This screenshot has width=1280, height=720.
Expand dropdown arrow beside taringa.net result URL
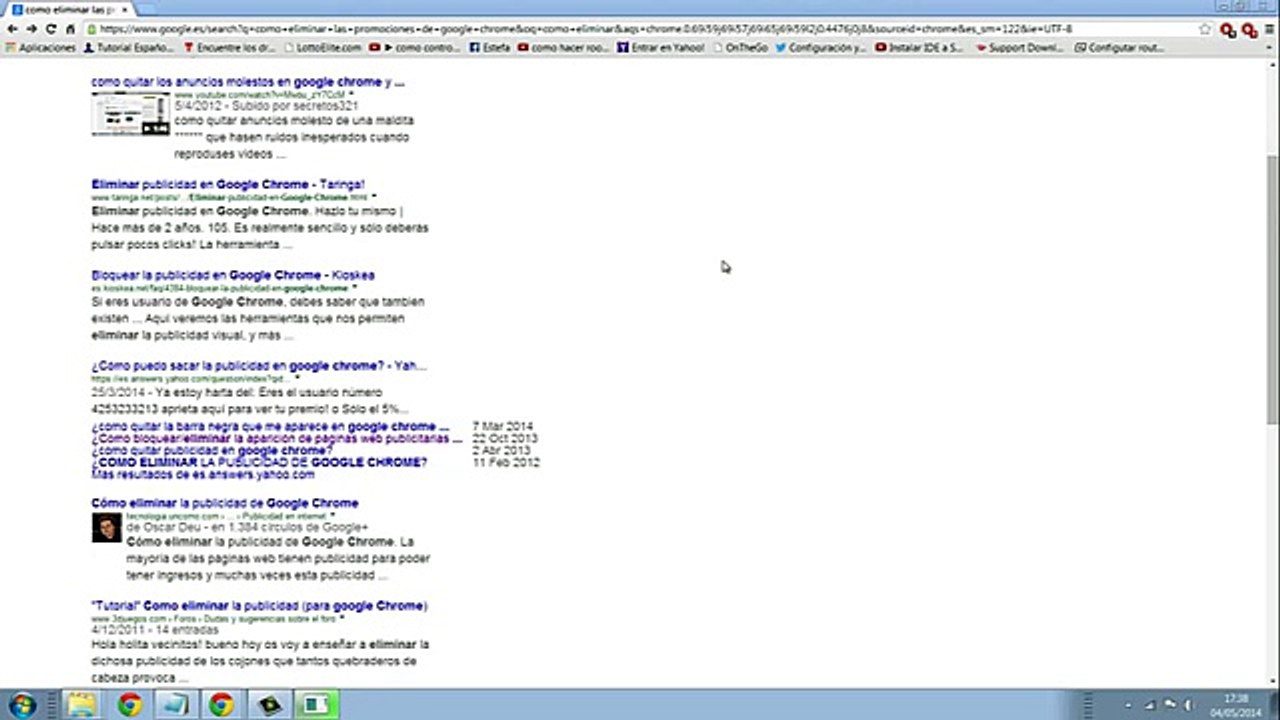tap(374, 197)
